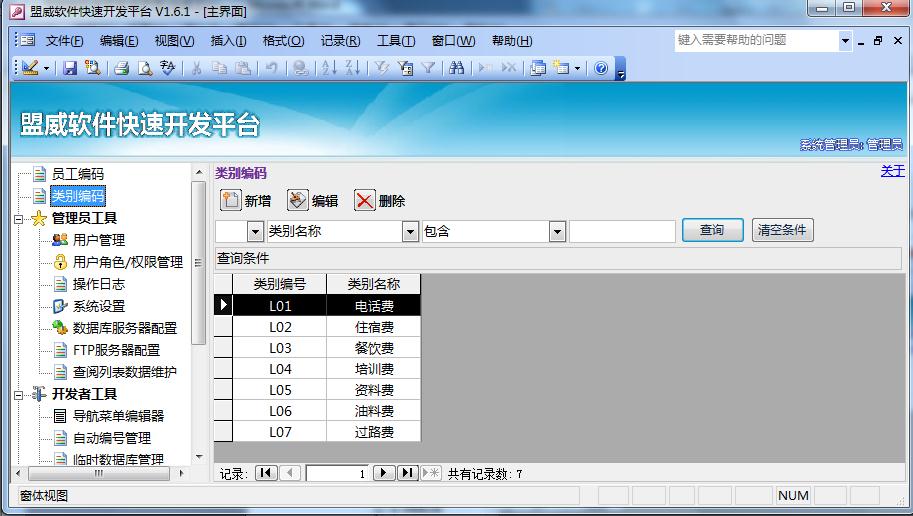This screenshot has width=913, height=516.
Task: Open the 文件(F) menu
Action: click(64, 41)
